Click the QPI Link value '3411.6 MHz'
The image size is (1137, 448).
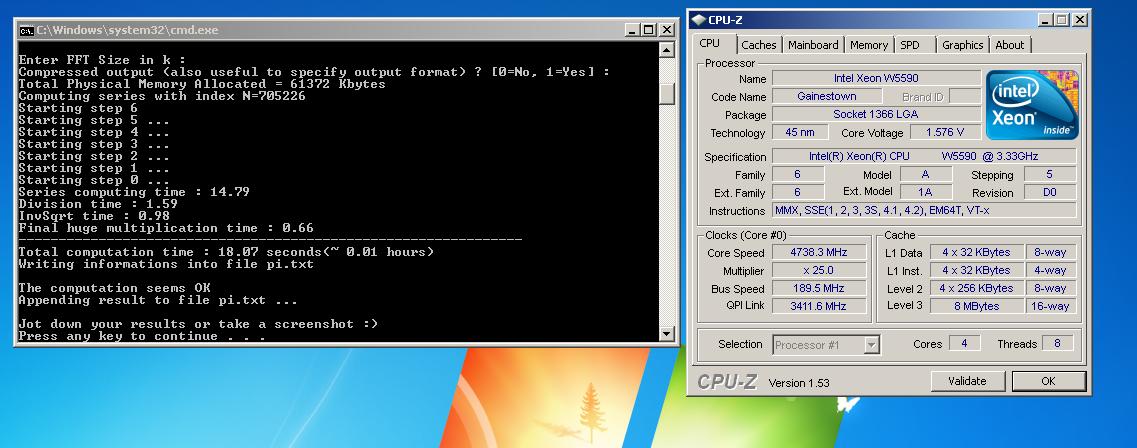point(819,306)
